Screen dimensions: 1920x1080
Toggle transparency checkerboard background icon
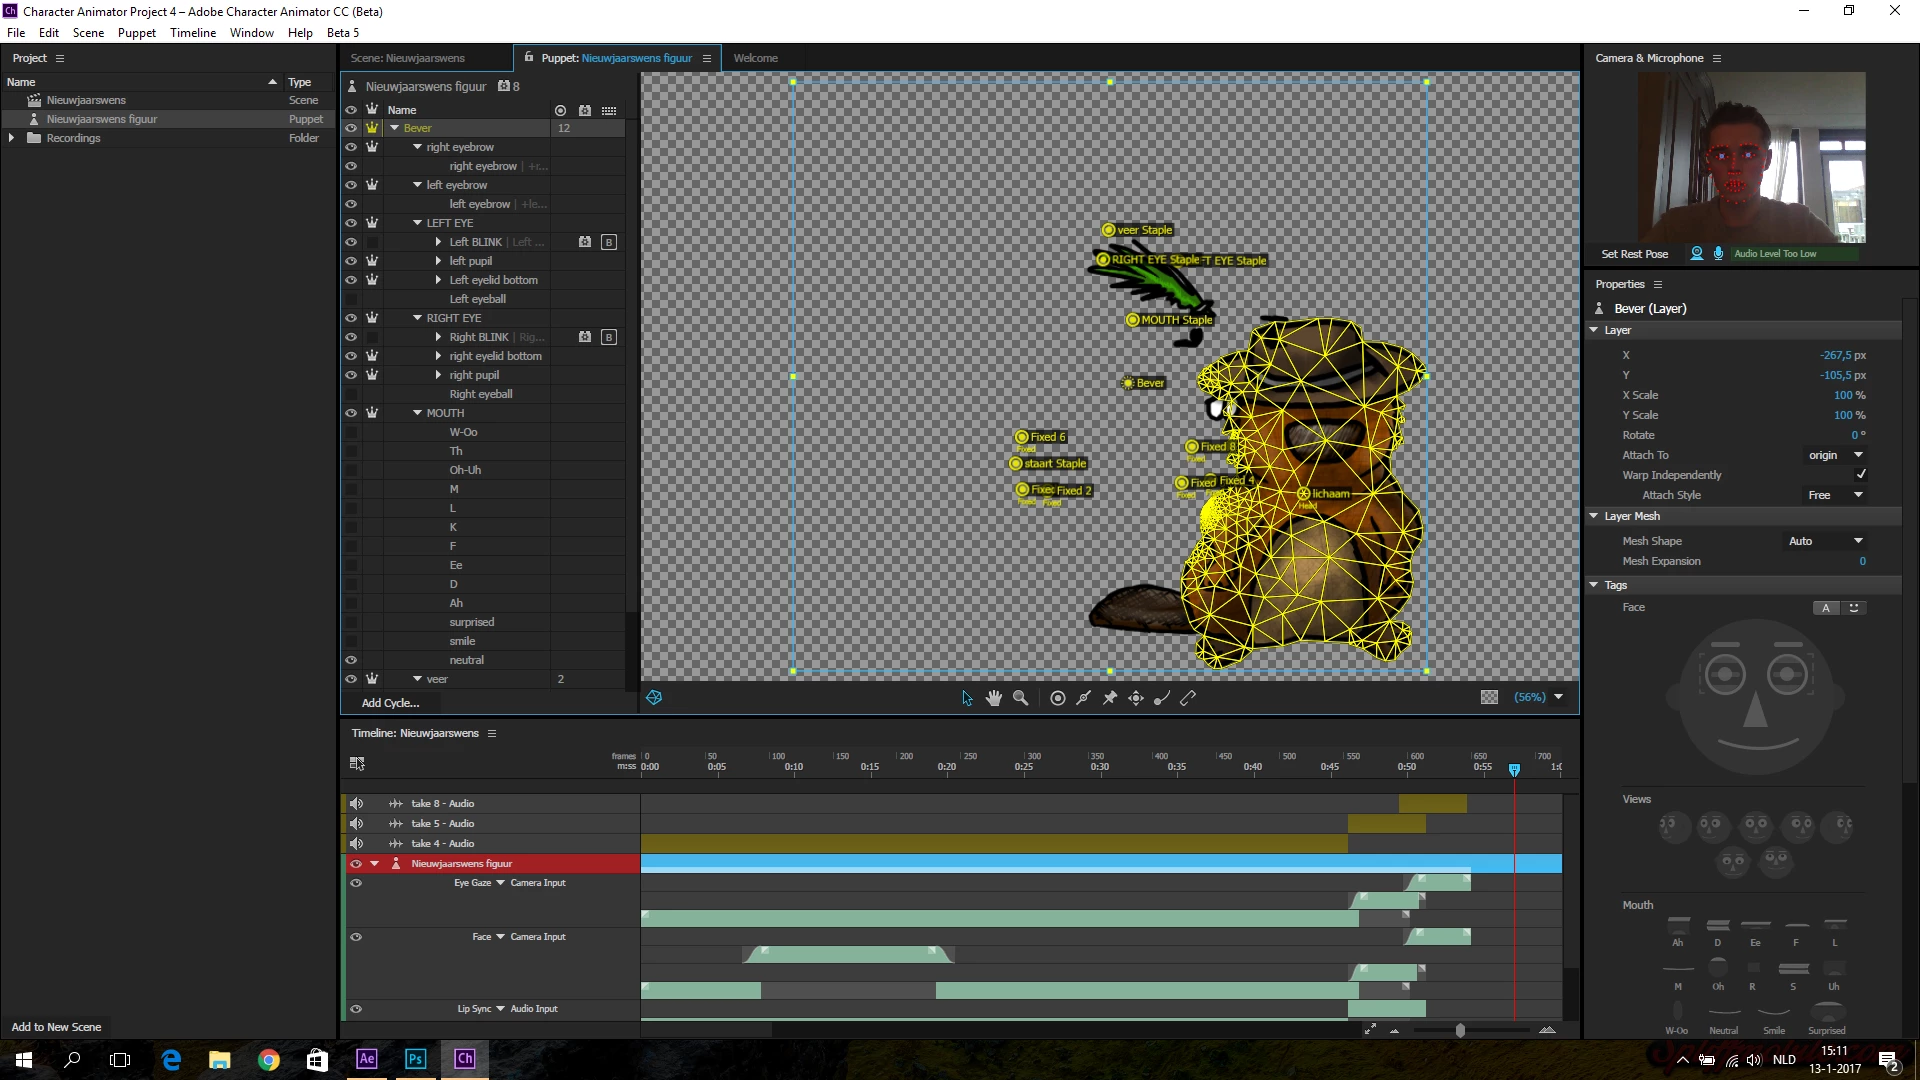pos(1489,697)
